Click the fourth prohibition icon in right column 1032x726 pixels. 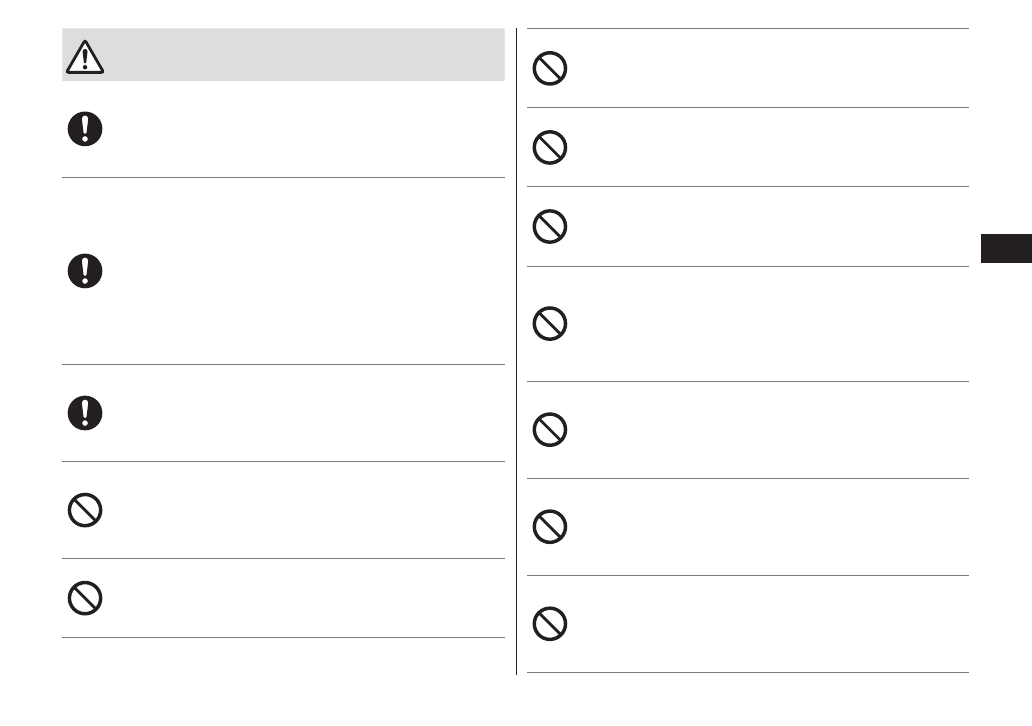click(551, 324)
